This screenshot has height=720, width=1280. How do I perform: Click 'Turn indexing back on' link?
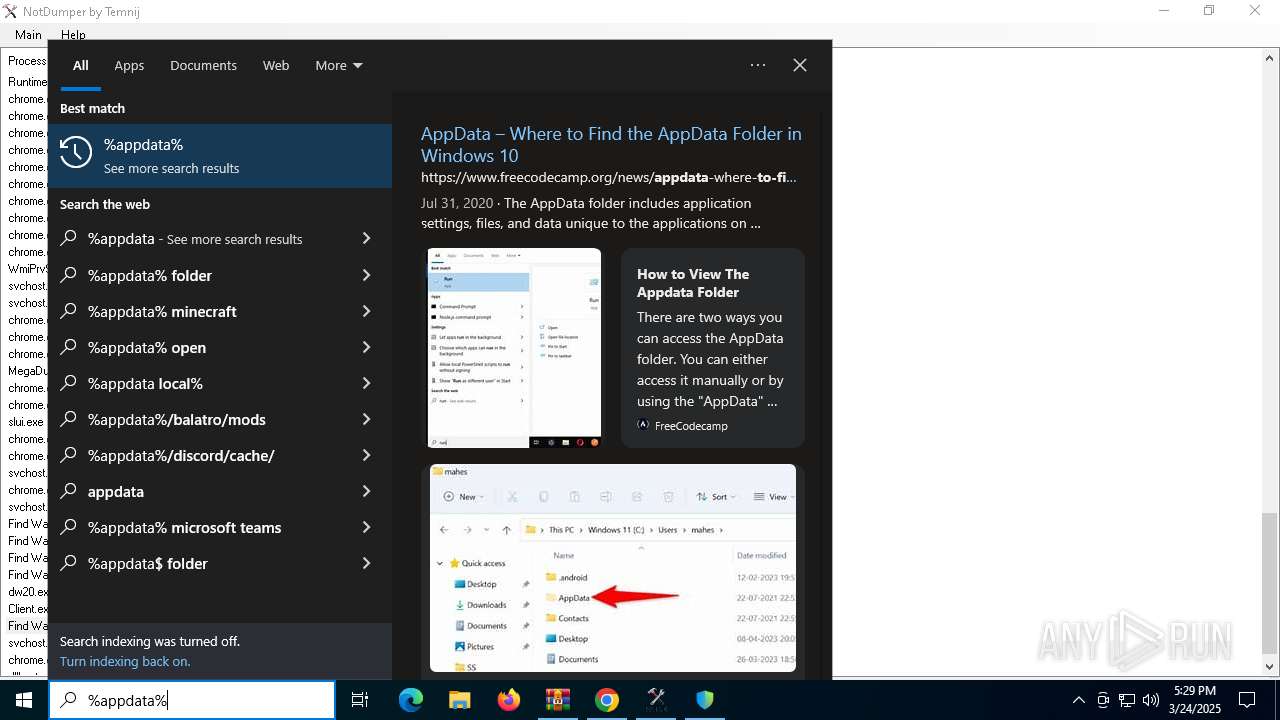(x=125, y=661)
